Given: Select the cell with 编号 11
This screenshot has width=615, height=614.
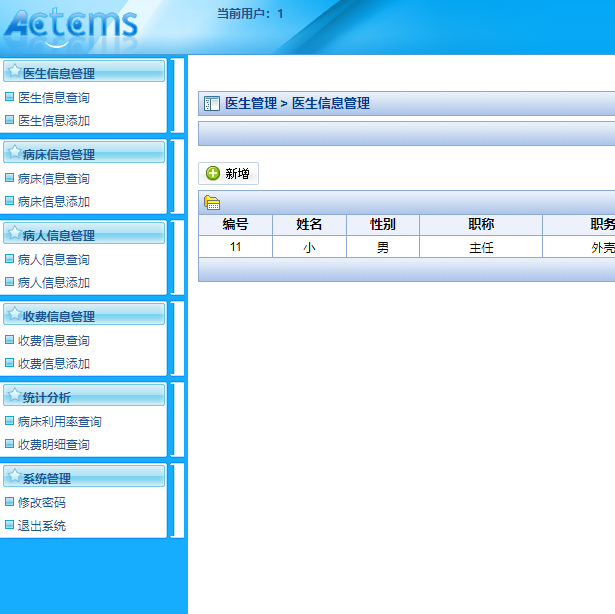Looking at the screenshot, I should (x=235, y=247).
